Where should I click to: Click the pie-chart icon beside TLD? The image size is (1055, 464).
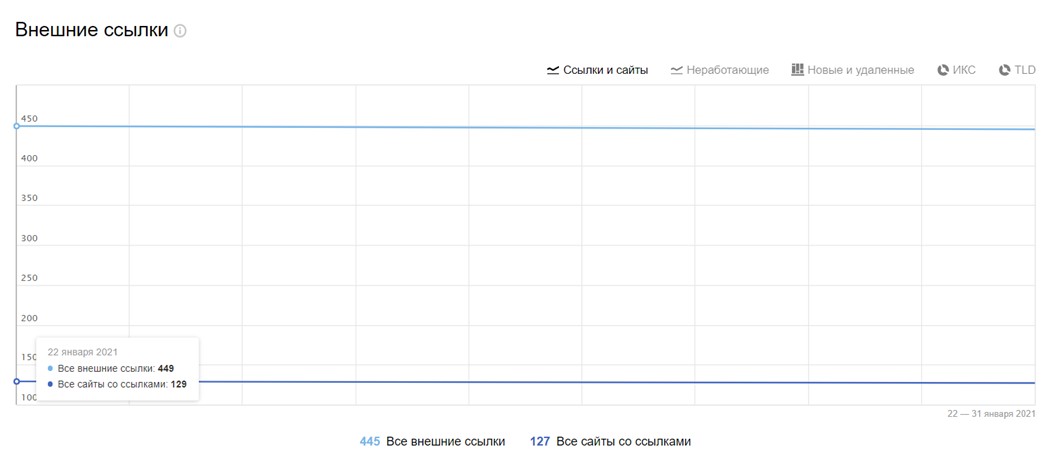click(1004, 70)
